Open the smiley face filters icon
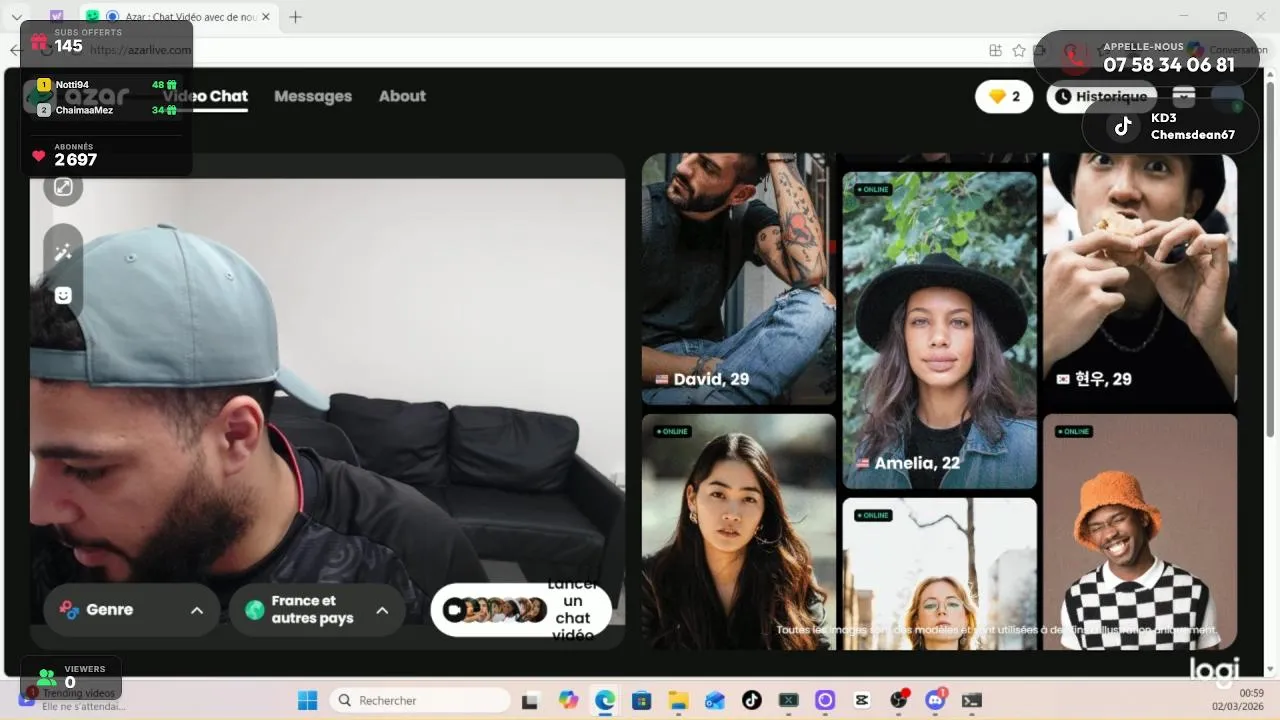 click(63, 295)
